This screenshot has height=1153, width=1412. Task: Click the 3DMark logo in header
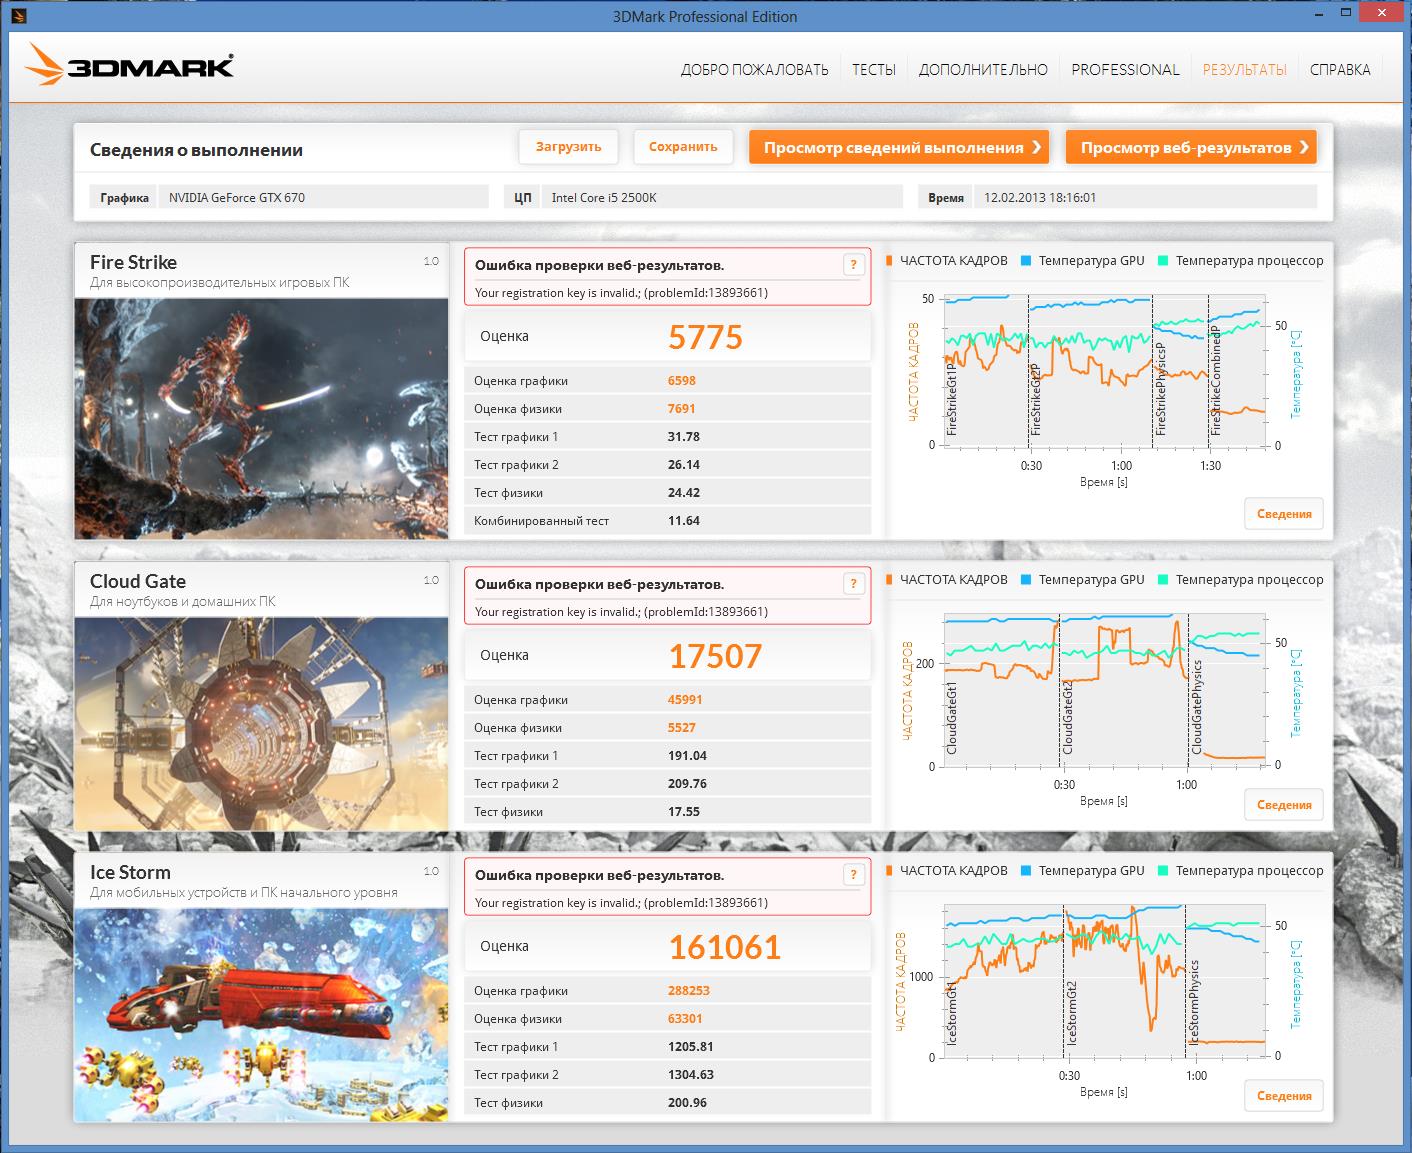coord(130,67)
